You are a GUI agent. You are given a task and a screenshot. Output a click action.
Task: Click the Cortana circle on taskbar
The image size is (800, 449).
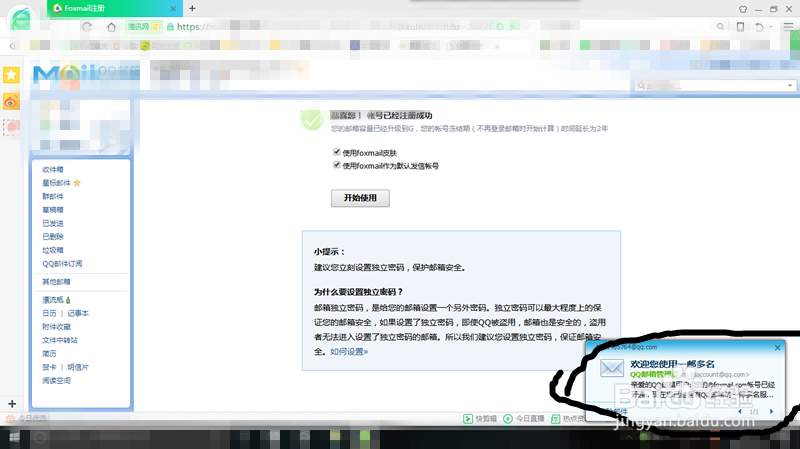click(x=40, y=438)
